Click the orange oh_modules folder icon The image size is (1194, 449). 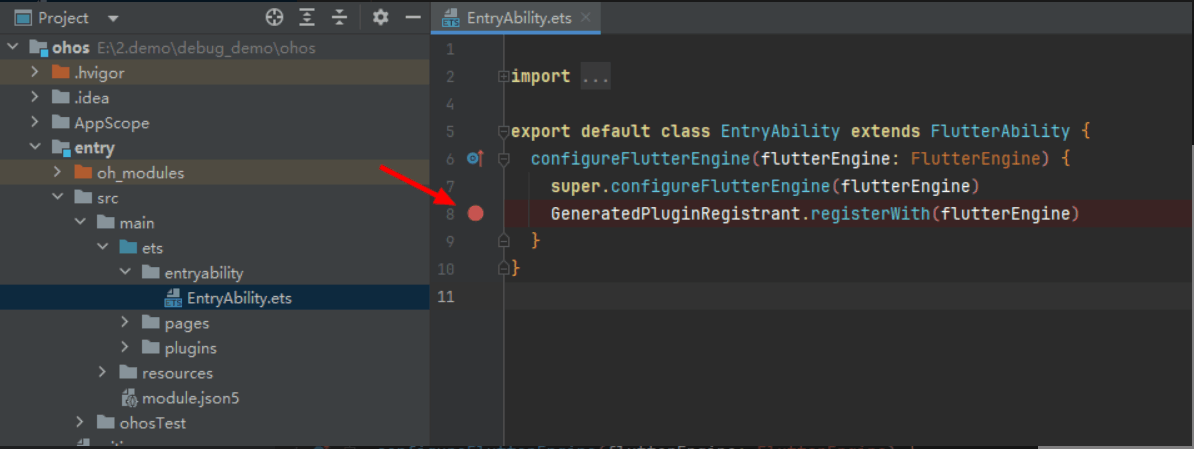[83, 173]
